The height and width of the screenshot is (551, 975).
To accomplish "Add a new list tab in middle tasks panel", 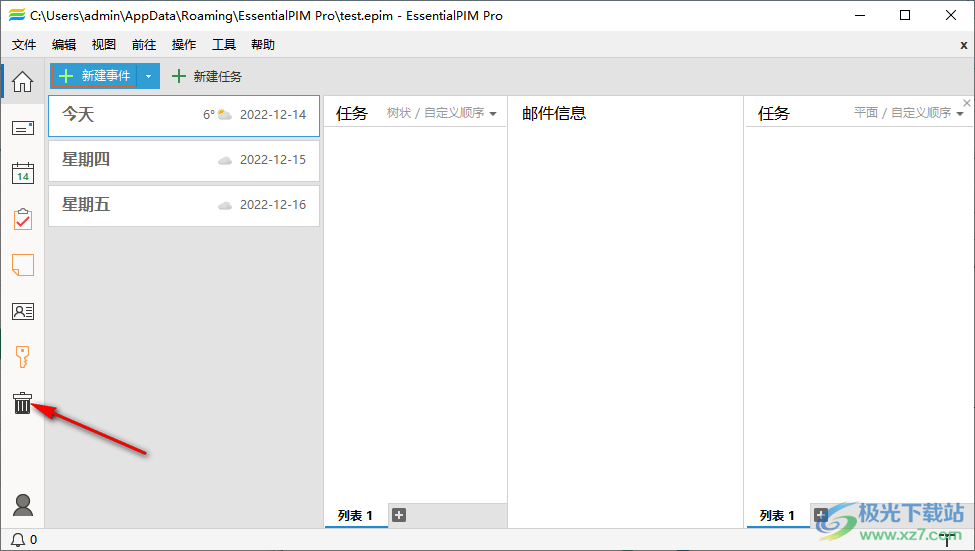I will pos(399,515).
